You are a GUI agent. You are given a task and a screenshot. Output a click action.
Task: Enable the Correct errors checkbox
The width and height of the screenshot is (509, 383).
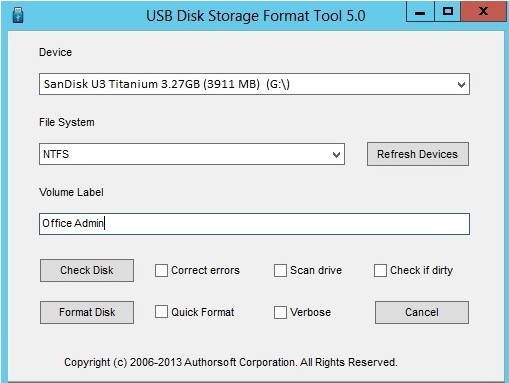[x=161, y=270]
